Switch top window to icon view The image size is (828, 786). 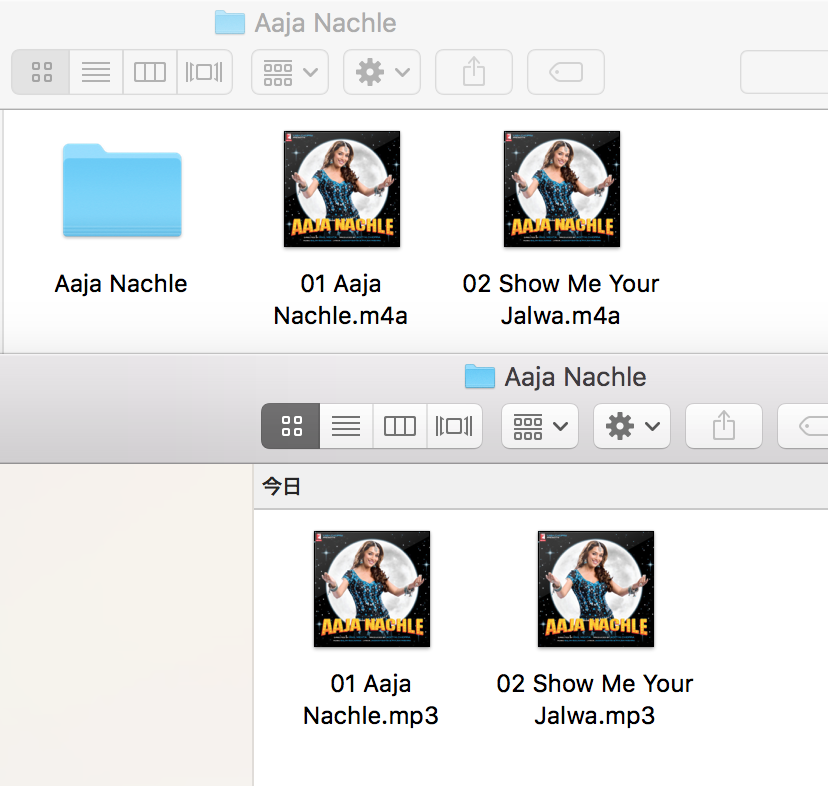point(41,72)
